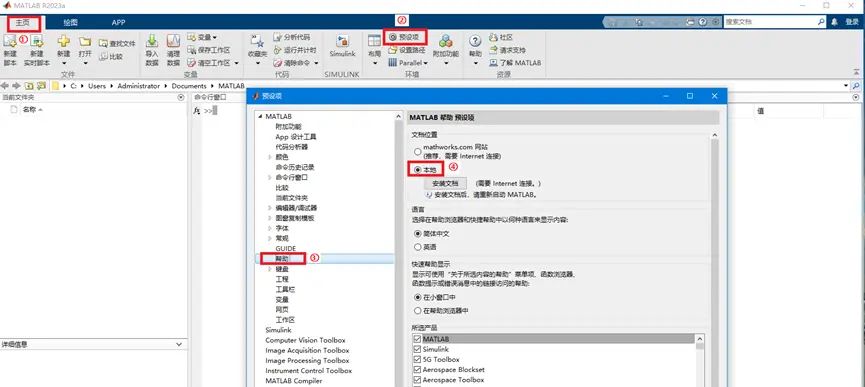Click the 导入数据 (Import Data) icon
Viewport: 865px width, 387px height.
coord(152,41)
